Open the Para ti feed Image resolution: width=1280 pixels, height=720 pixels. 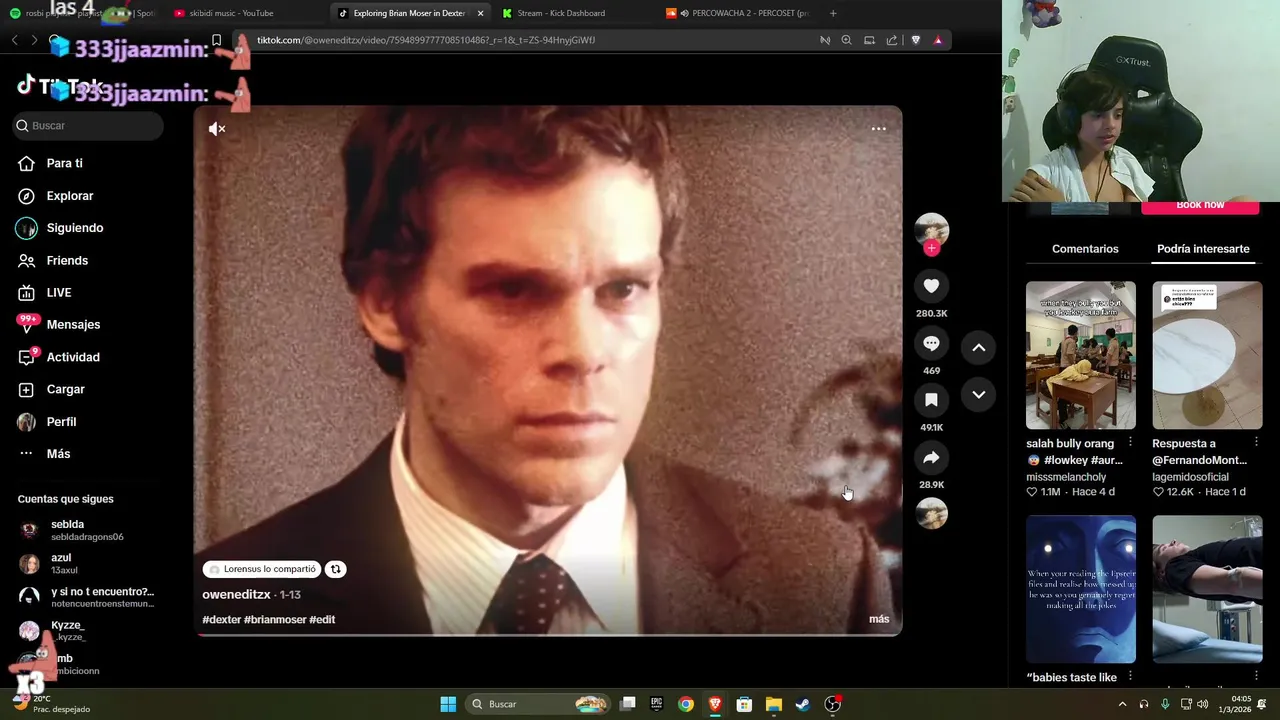click(x=64, y=163)
